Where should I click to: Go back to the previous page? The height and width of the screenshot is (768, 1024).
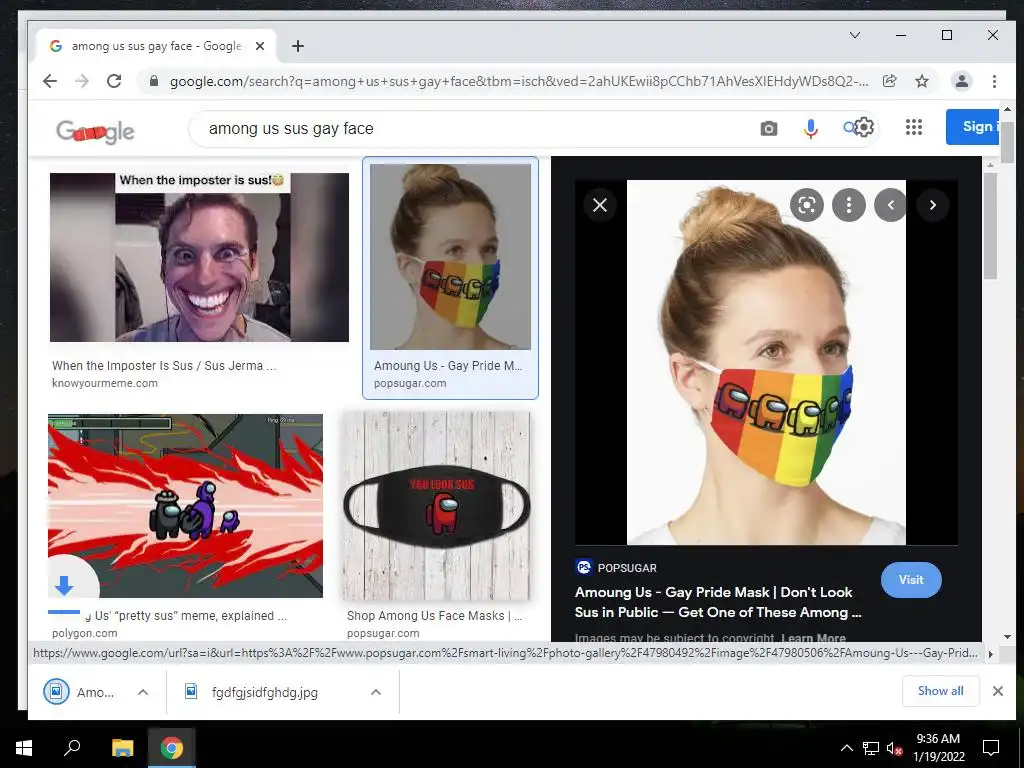pos(50,81)
